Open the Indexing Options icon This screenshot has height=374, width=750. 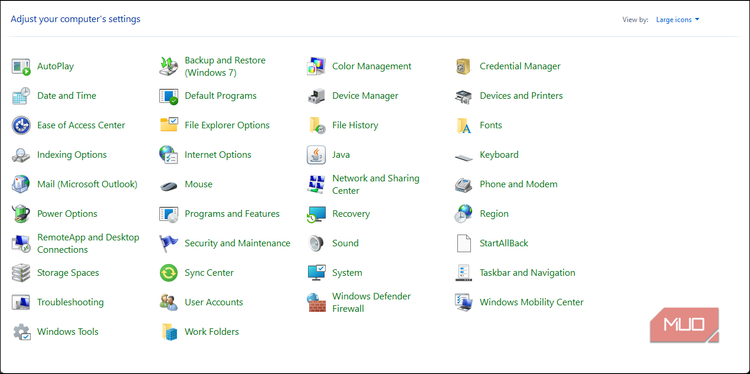tap(21, 155)
